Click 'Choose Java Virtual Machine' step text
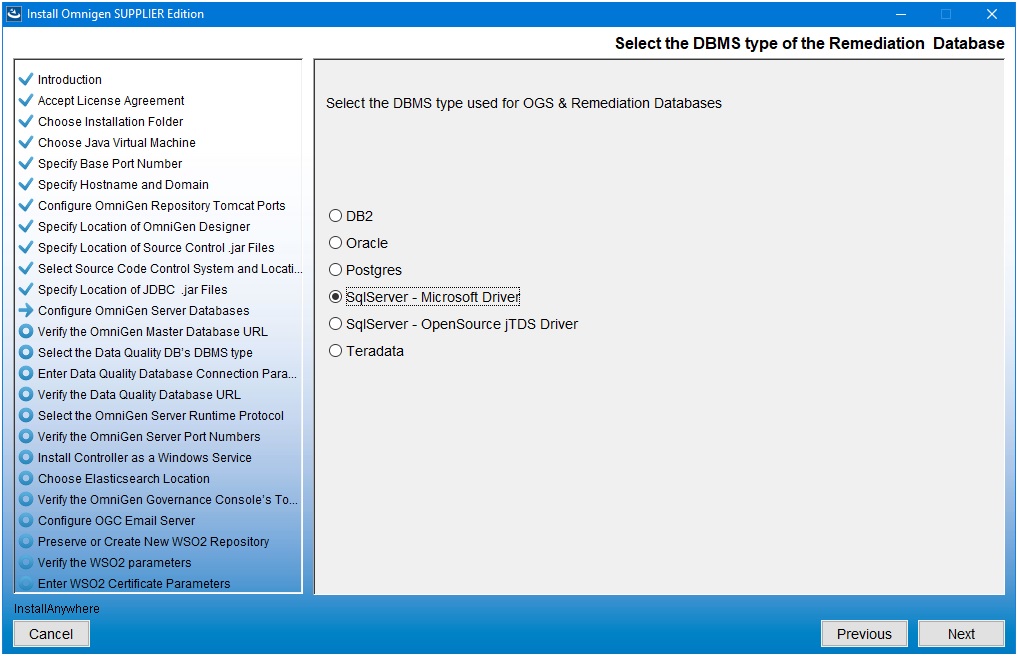Screen dimensions: 1018x656 click(x=117, y=142)
